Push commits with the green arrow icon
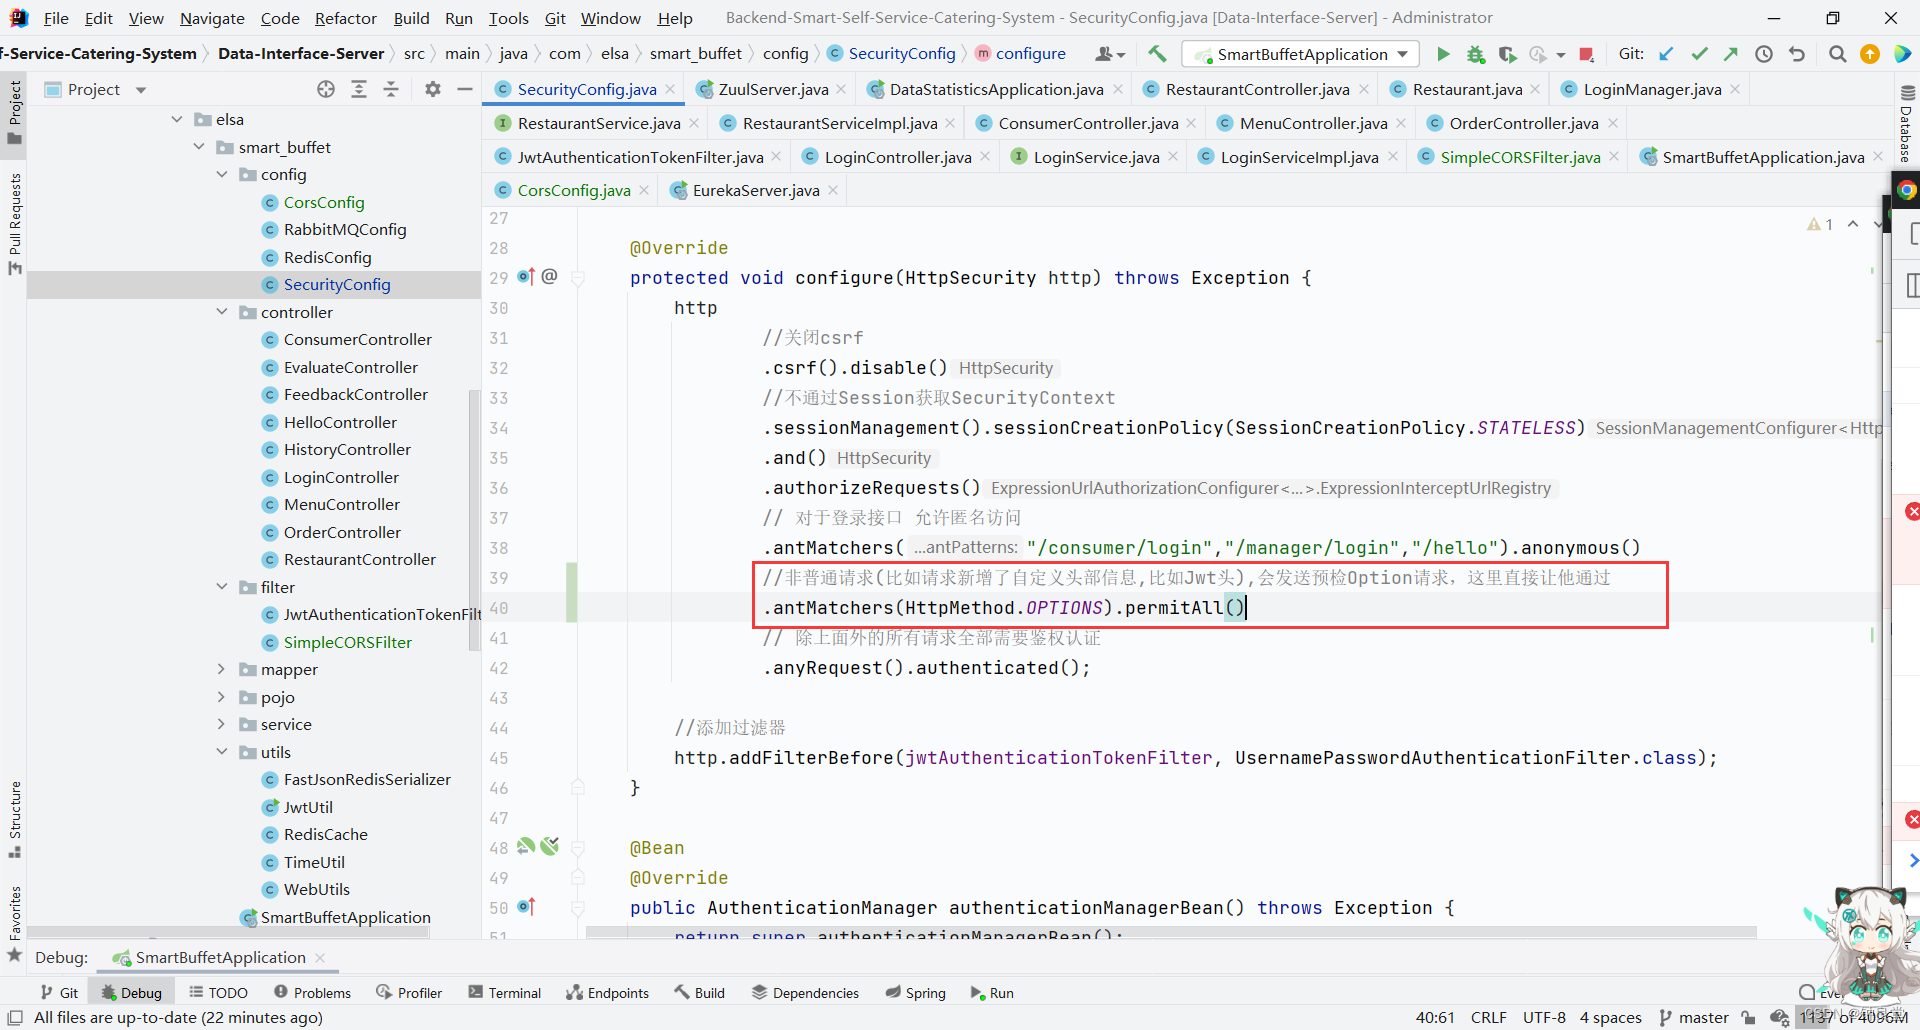This screenshot has width=1920, height=1030. [x=1731, y=54]
